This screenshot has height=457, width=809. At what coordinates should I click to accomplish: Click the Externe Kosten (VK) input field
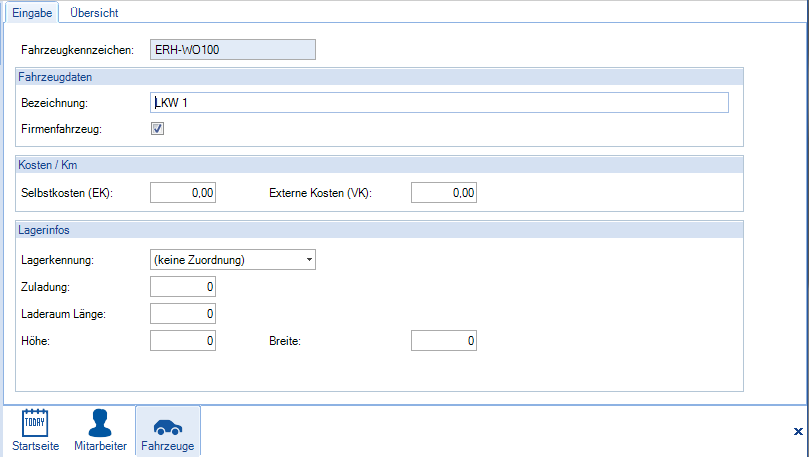pos(444,193)
